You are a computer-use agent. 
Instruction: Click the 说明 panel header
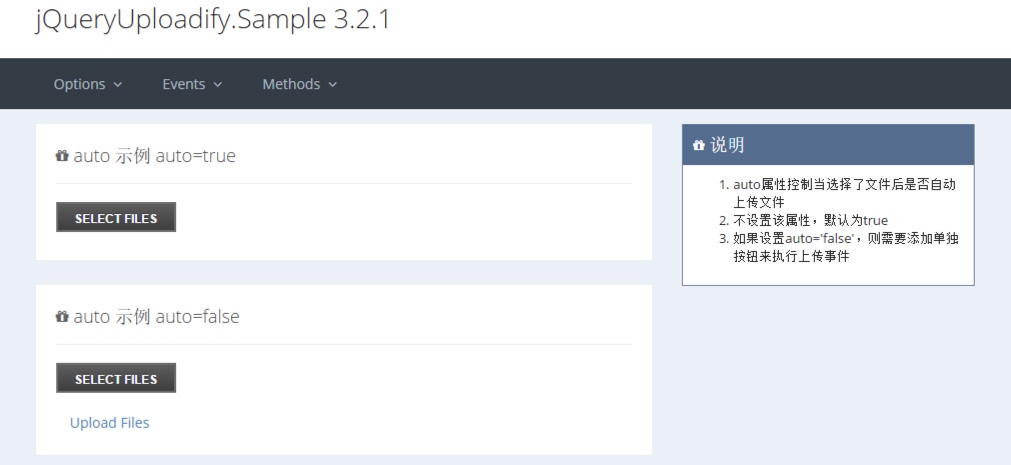click(x=828, y=145)
